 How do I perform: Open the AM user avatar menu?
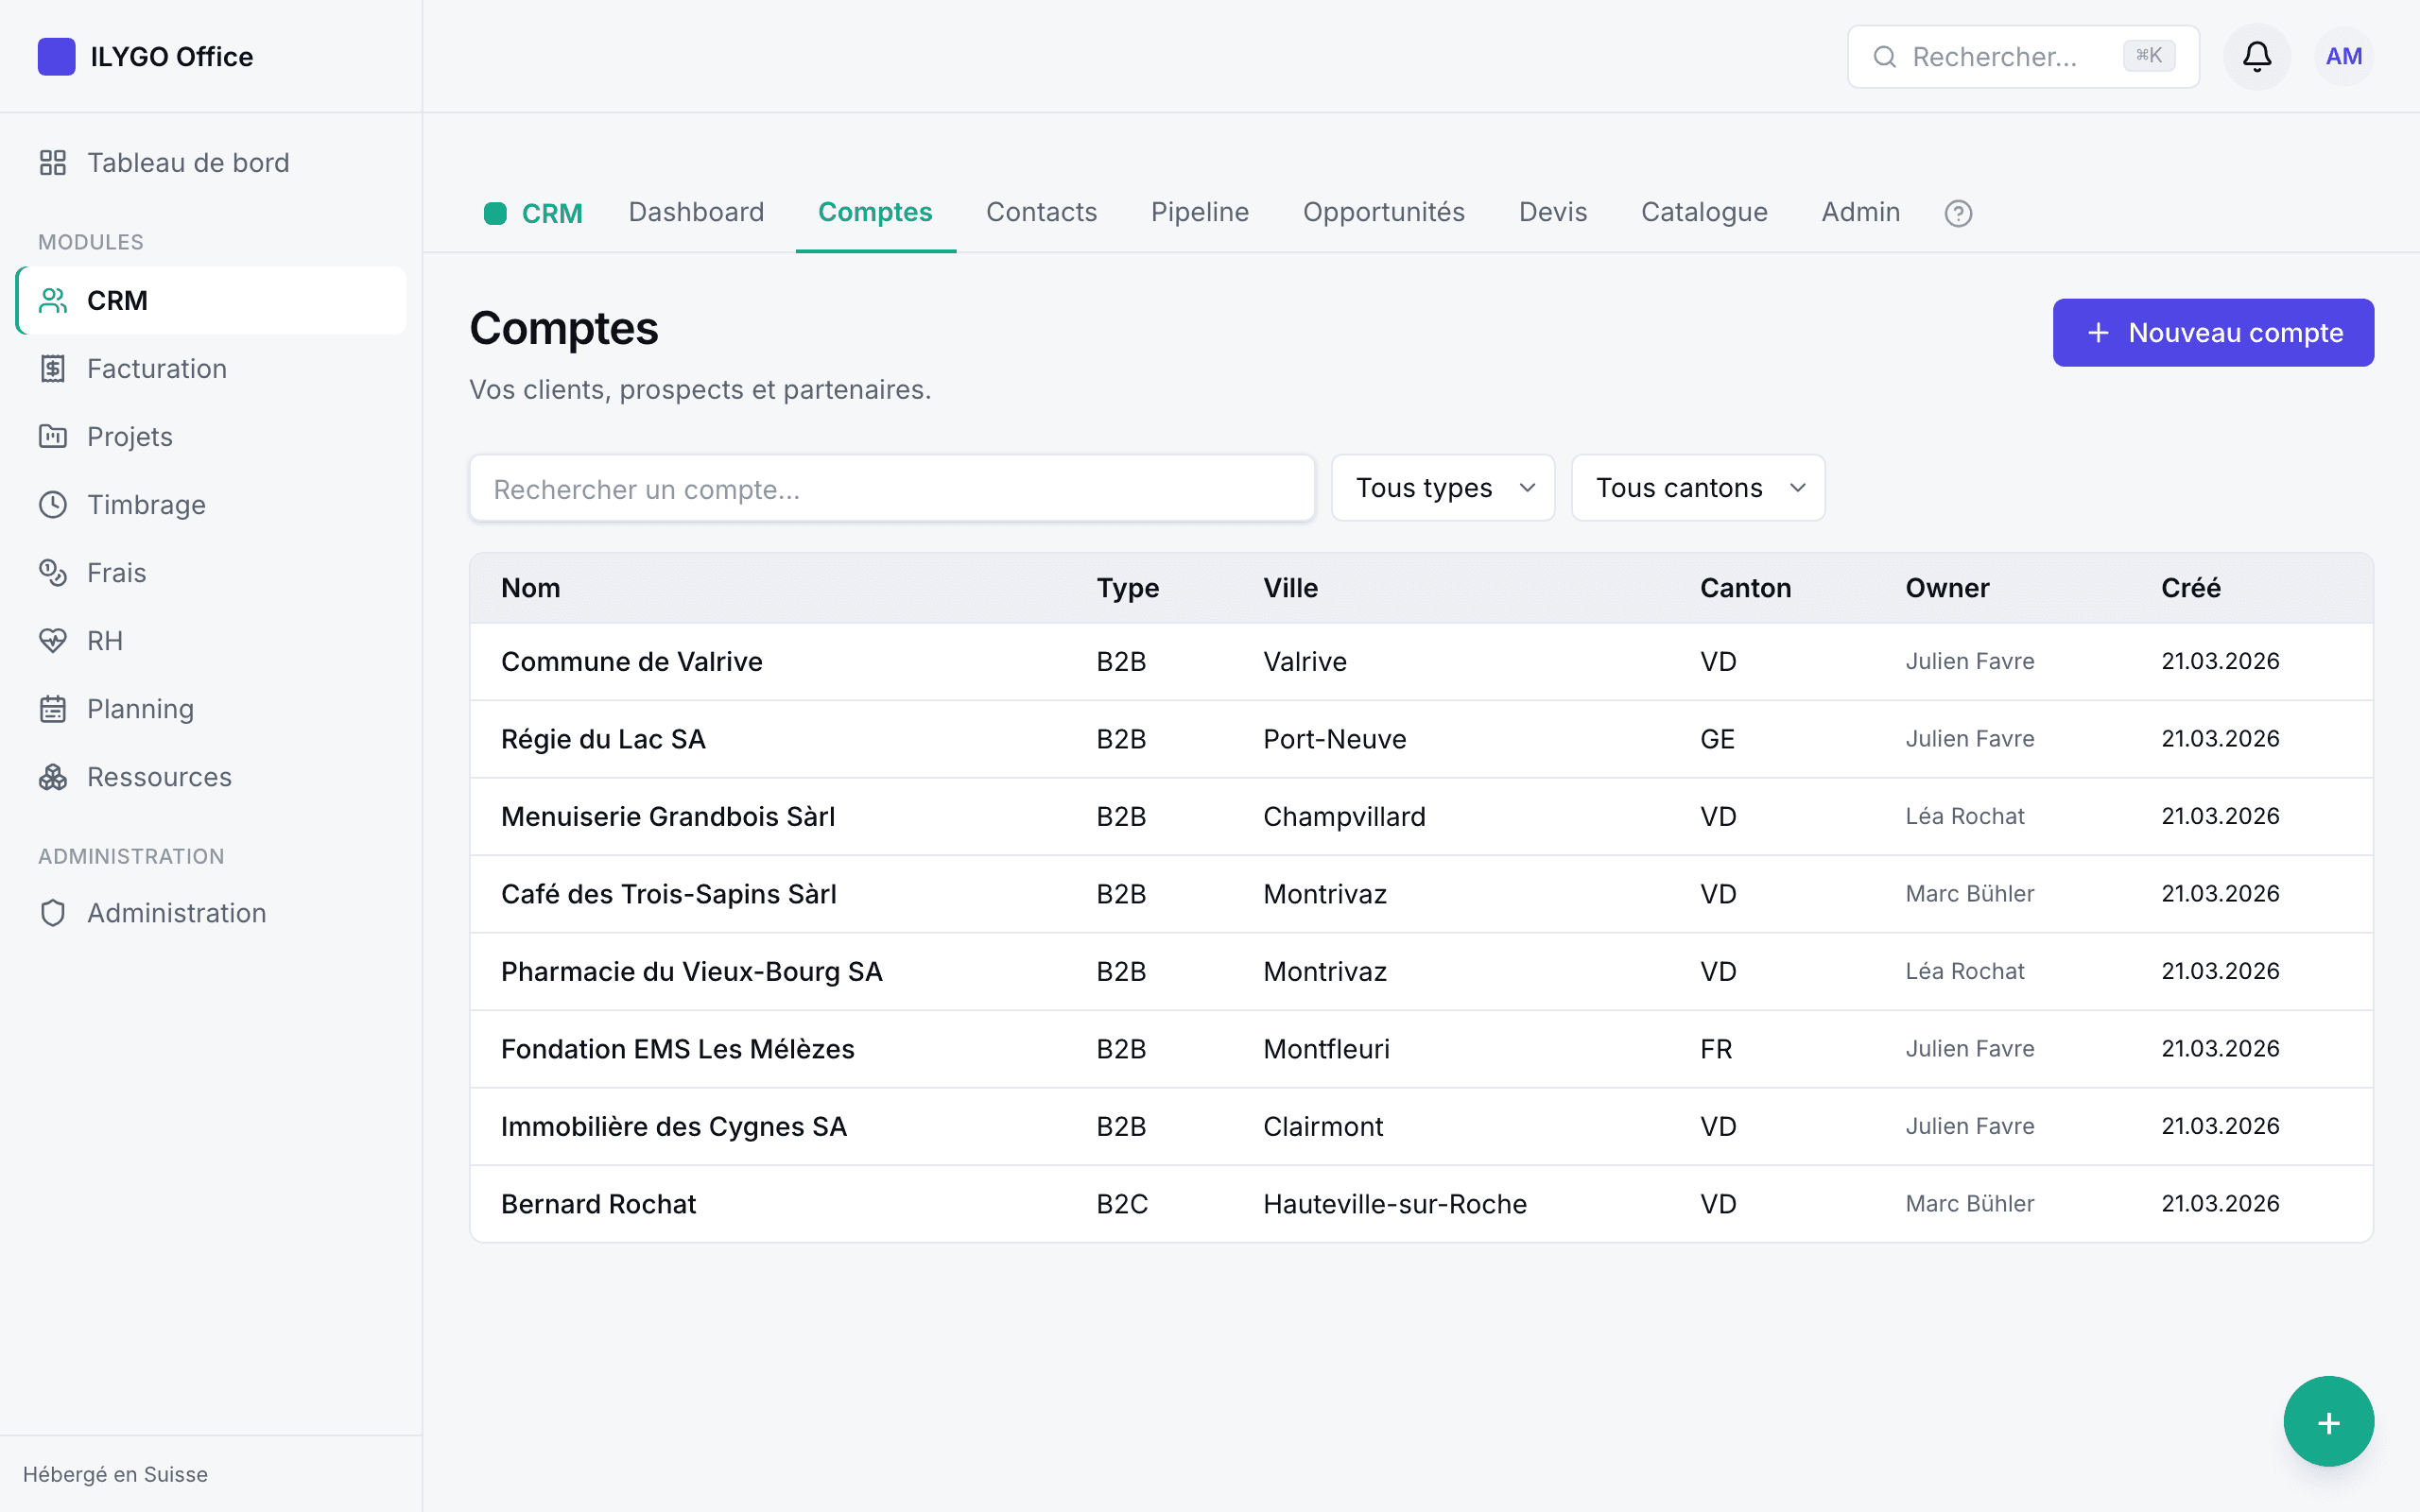2343,56
